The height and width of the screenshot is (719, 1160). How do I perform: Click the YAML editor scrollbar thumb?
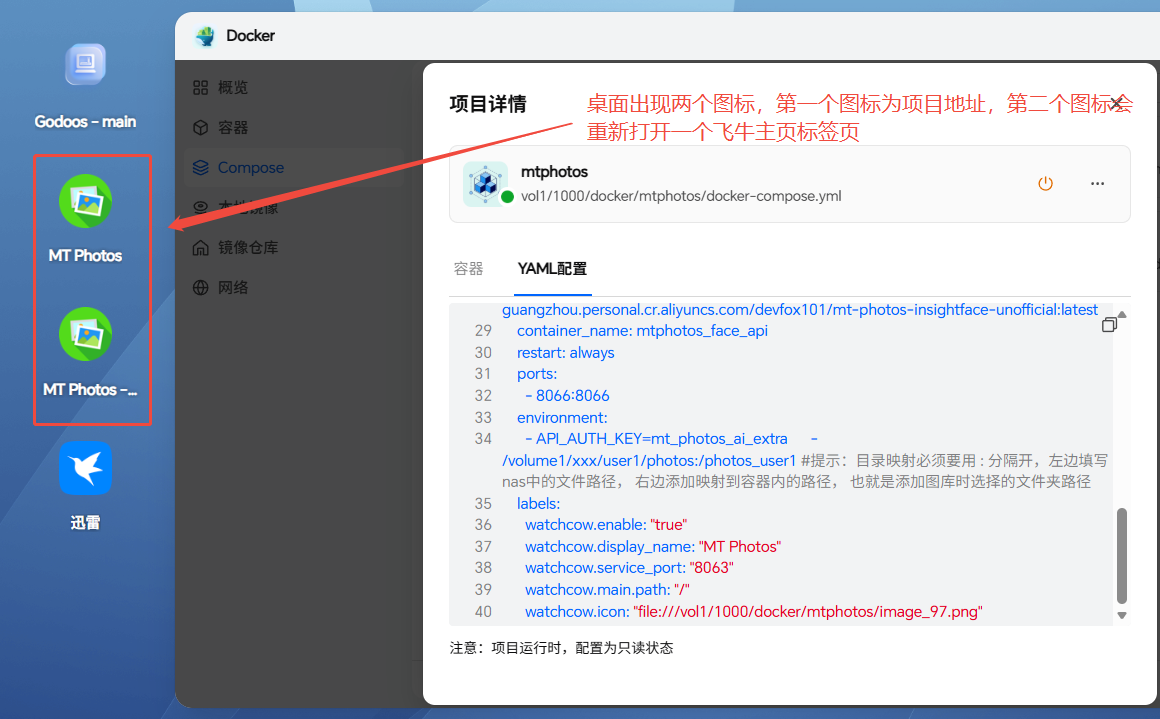pyautogui.click(x=1122, y=556)
